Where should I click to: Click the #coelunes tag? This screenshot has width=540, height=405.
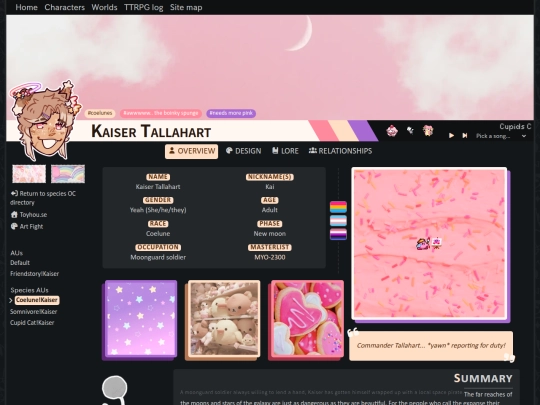click(100, 113)
